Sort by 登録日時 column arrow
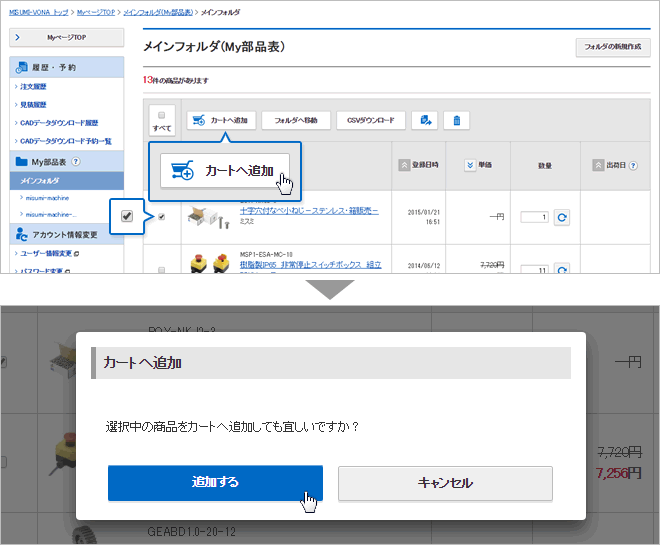Image resolution: width=660 pixels, height=545 pixels. [404, 165]
